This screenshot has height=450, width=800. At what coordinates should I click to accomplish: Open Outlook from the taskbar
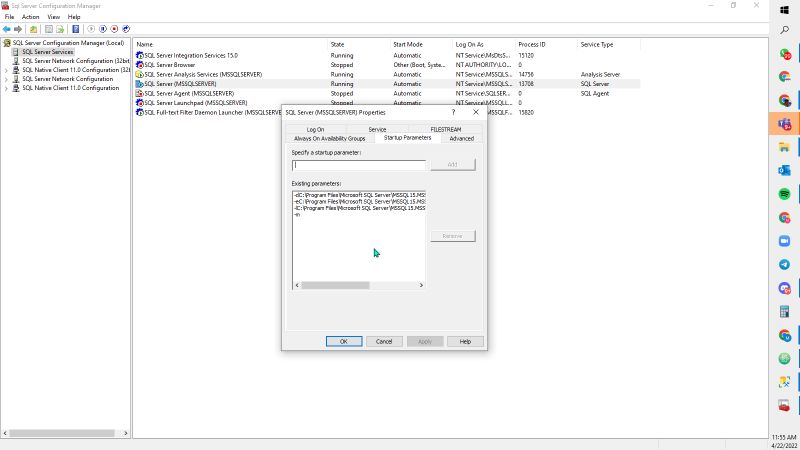click(784, 170)
